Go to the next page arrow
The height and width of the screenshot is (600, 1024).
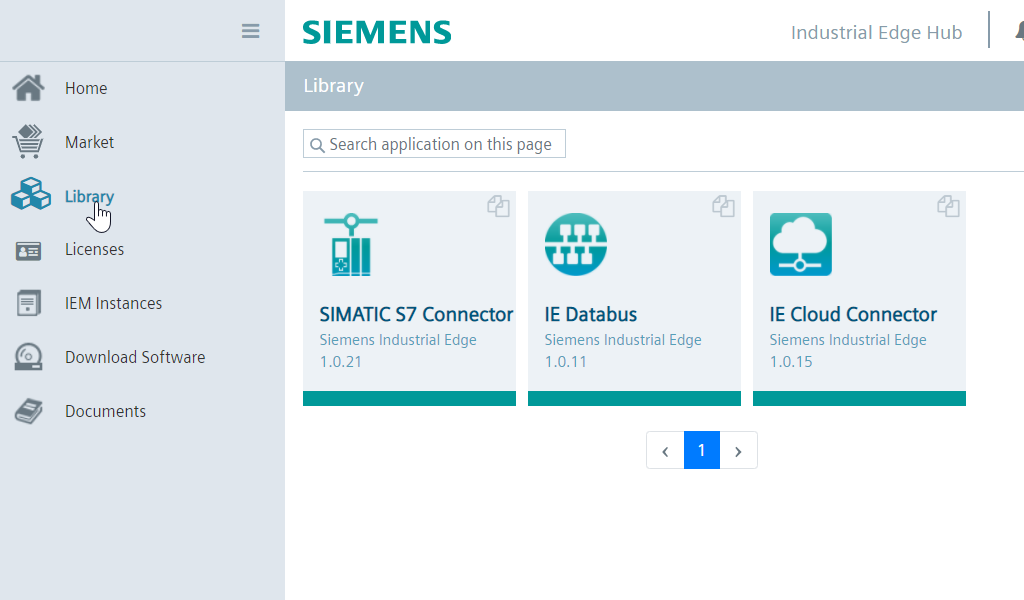[x=738, y=451]
